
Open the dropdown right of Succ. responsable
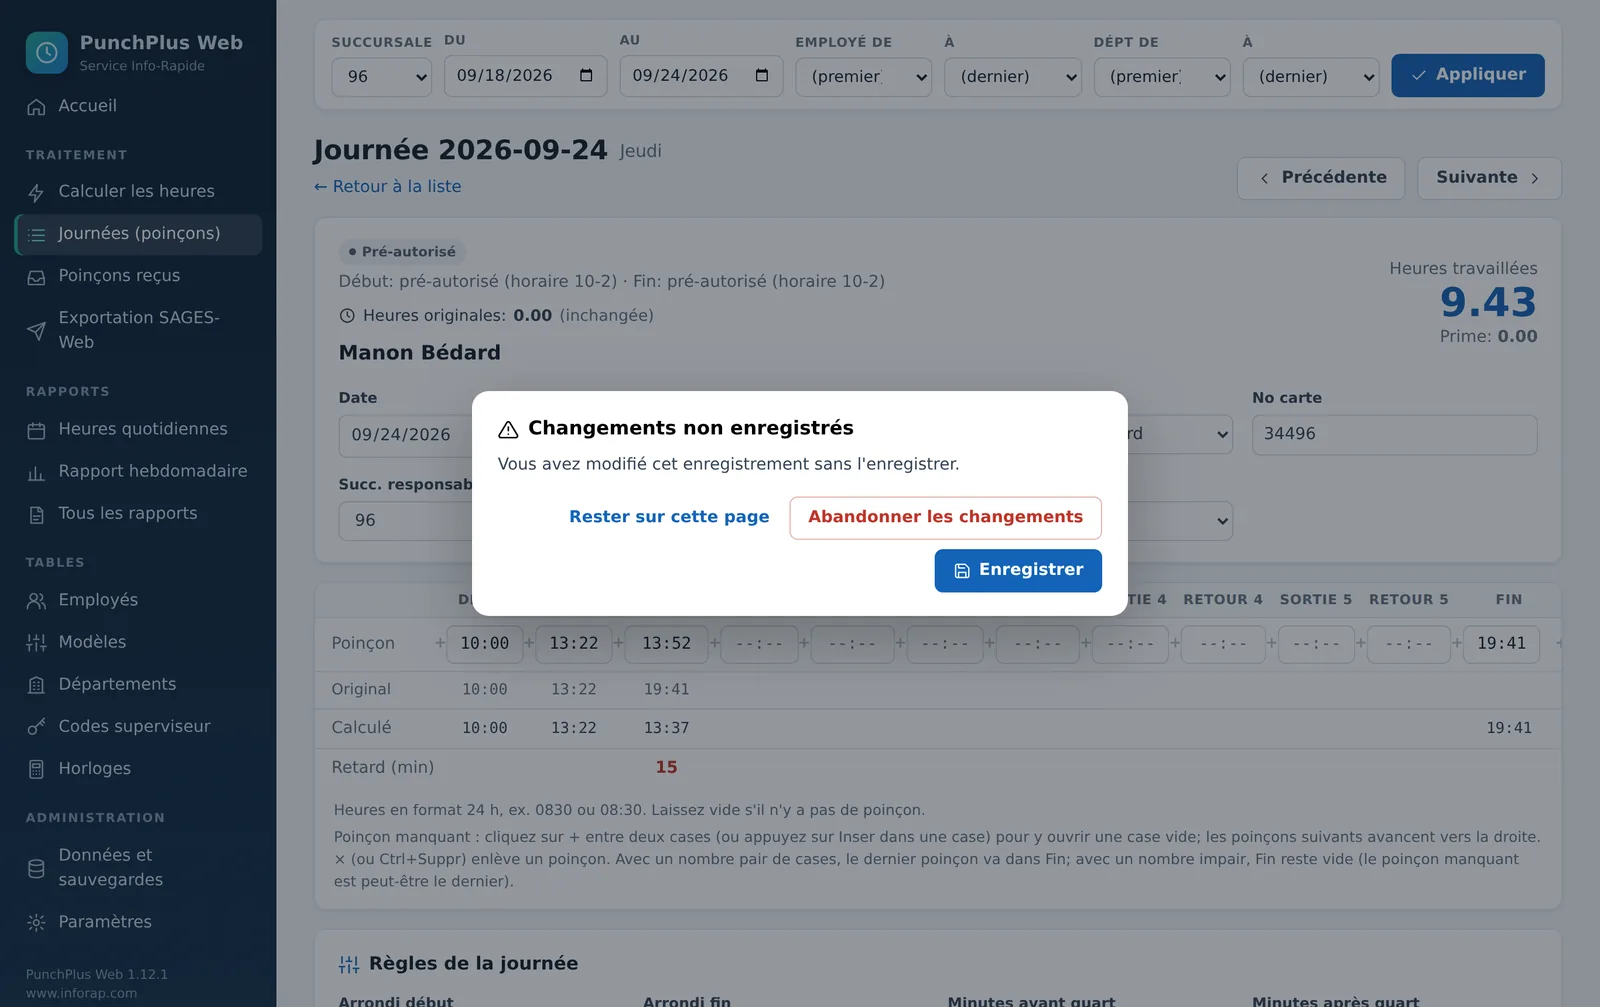click(1180, 521)
